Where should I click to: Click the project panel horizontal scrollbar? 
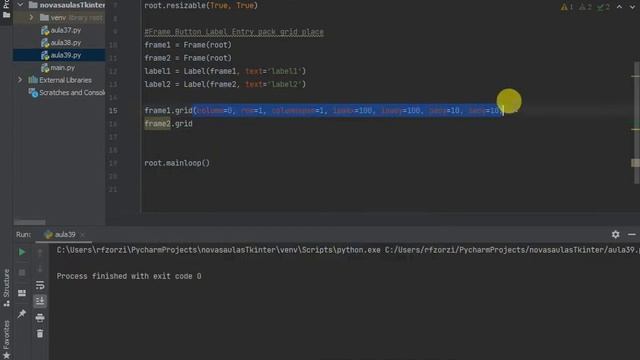[30, 222]
